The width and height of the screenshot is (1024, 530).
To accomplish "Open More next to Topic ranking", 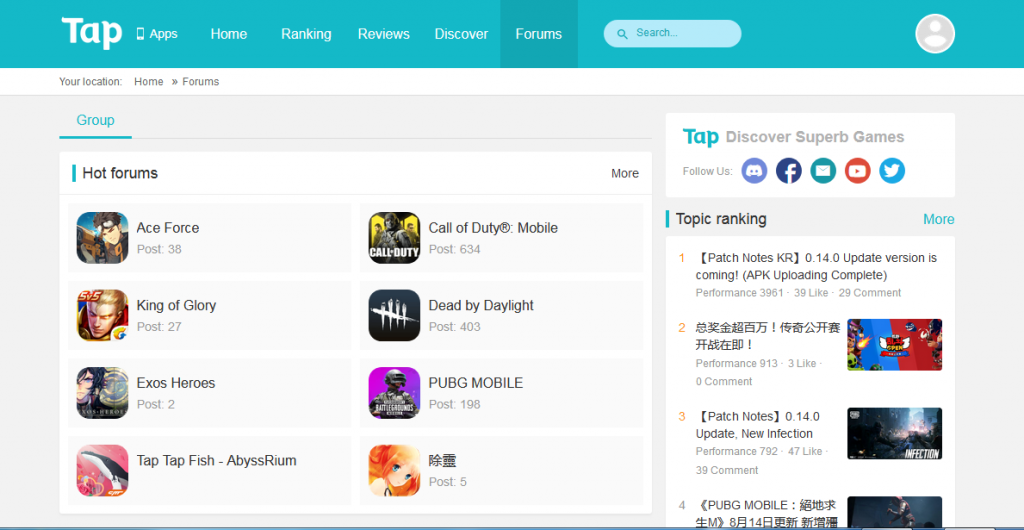I will click(x=938, y=219).
